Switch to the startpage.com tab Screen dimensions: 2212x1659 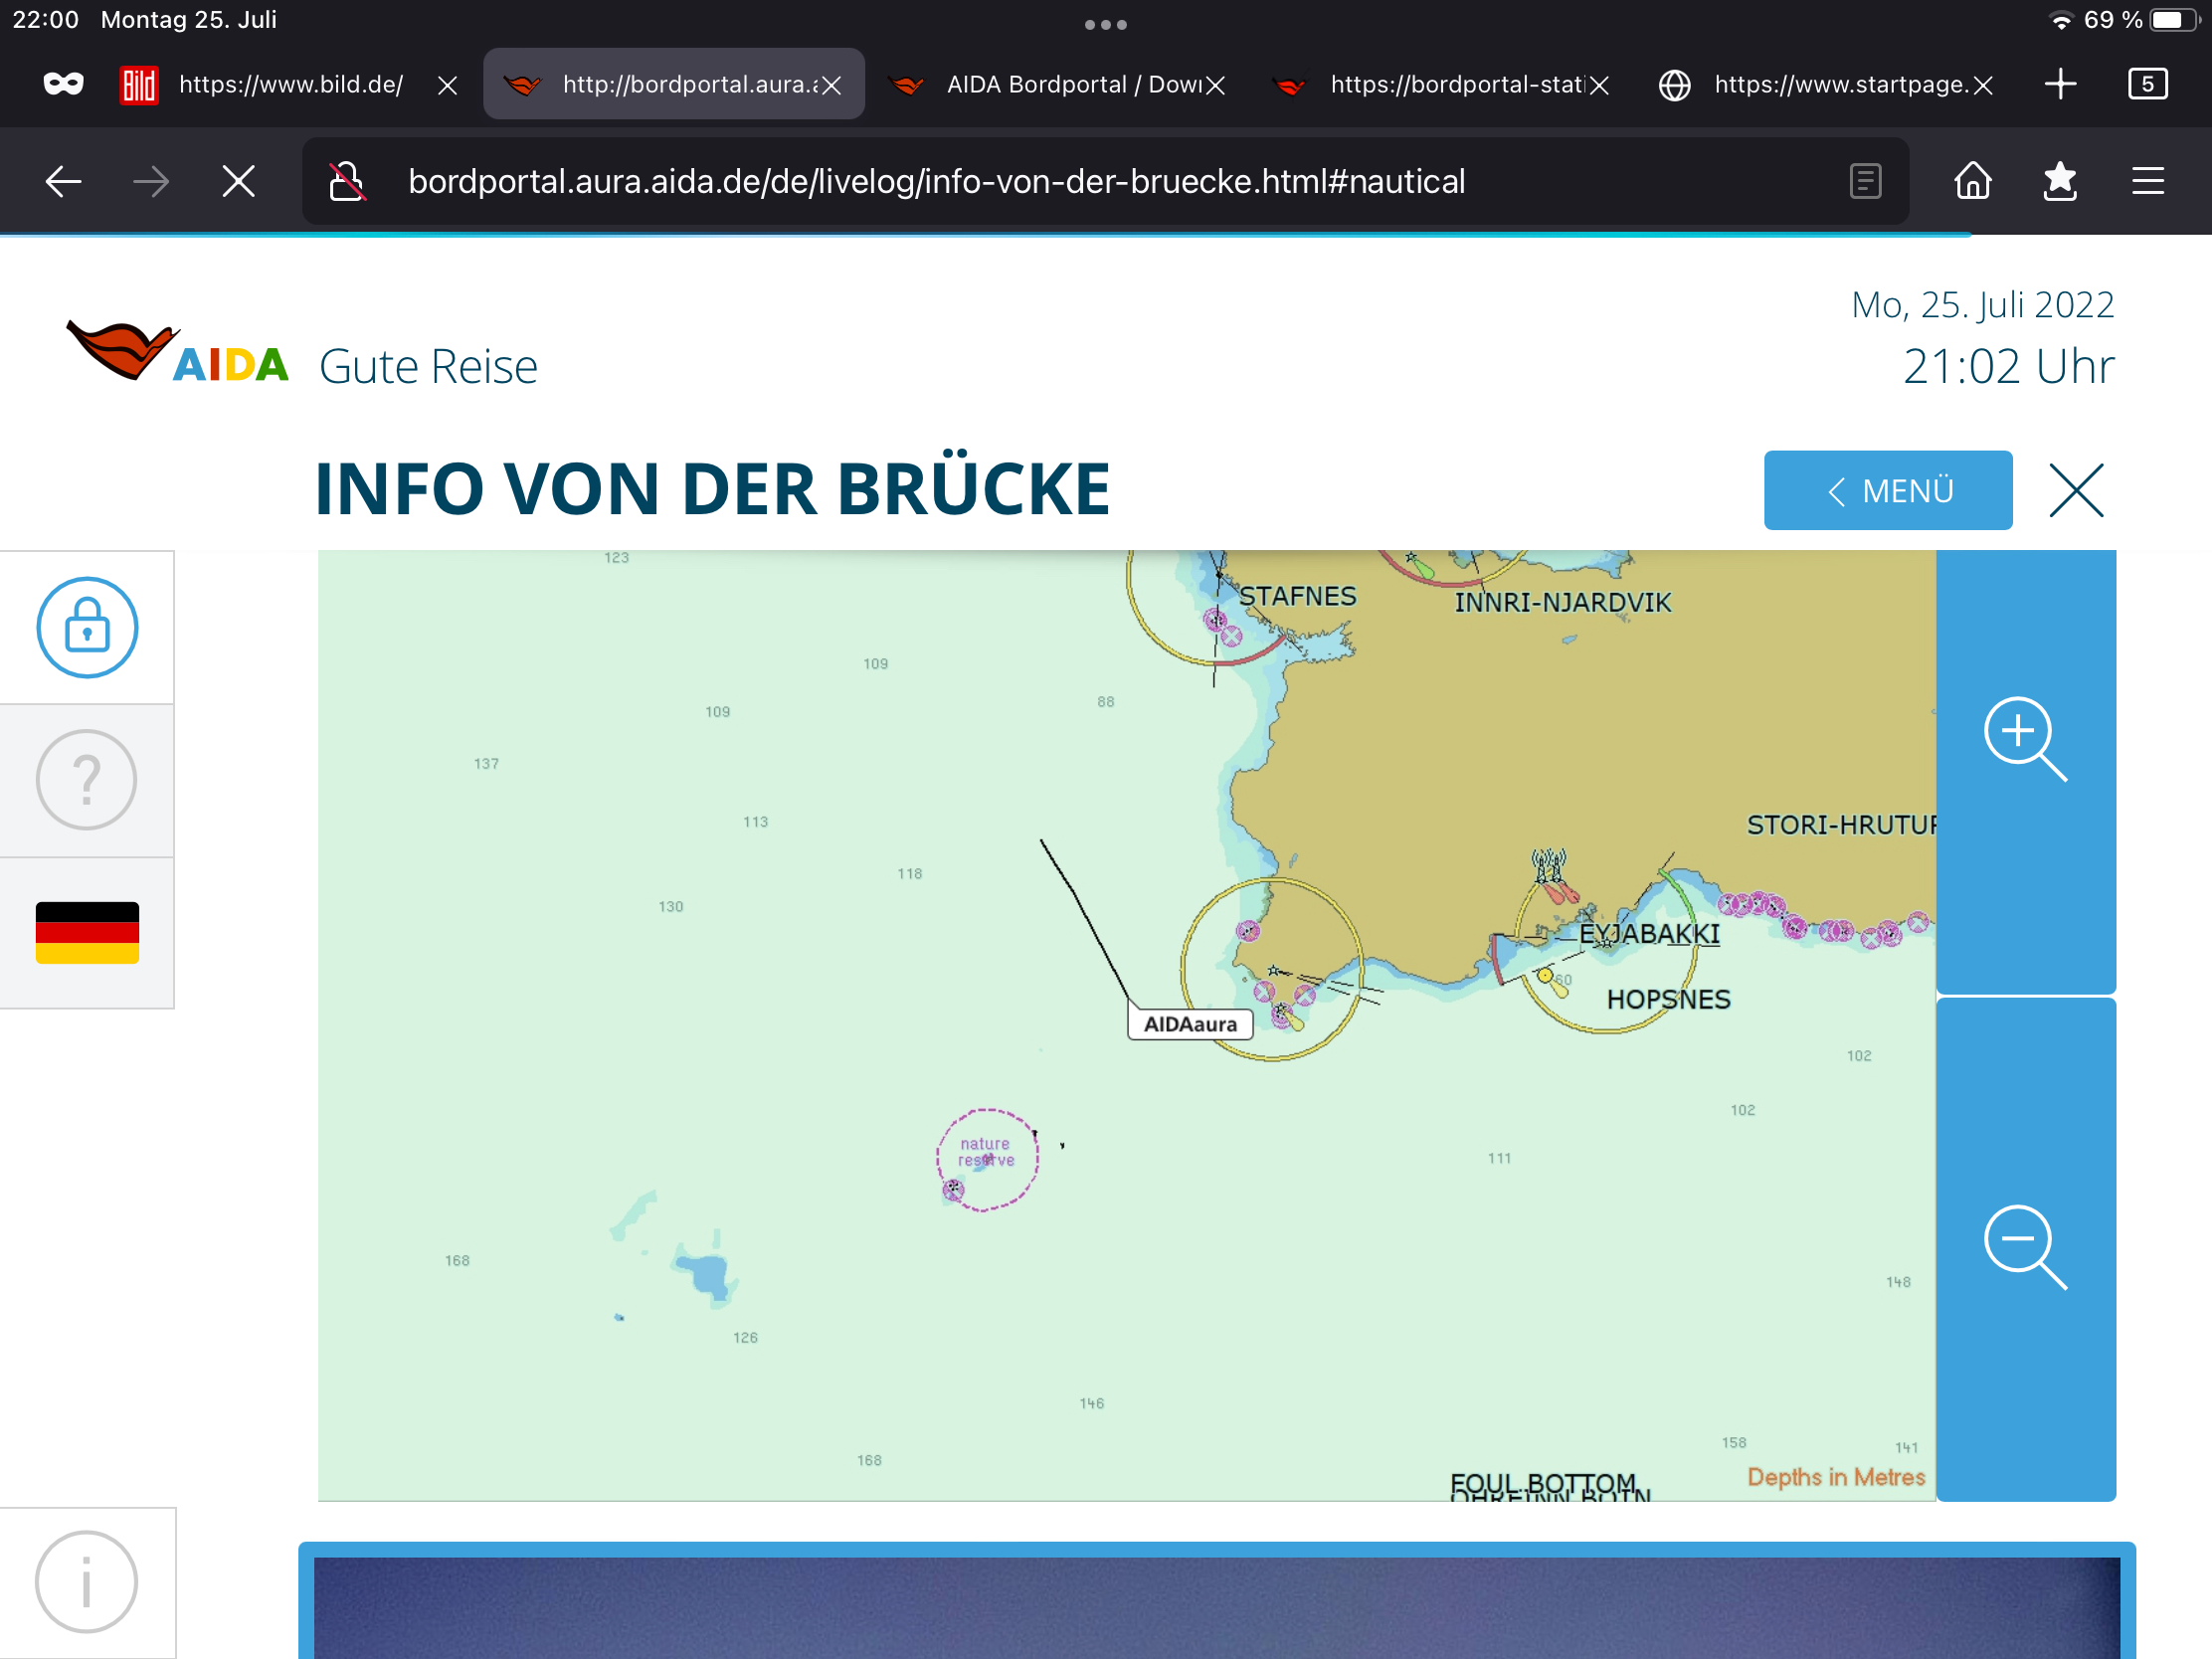click(x=1823, y=84)
